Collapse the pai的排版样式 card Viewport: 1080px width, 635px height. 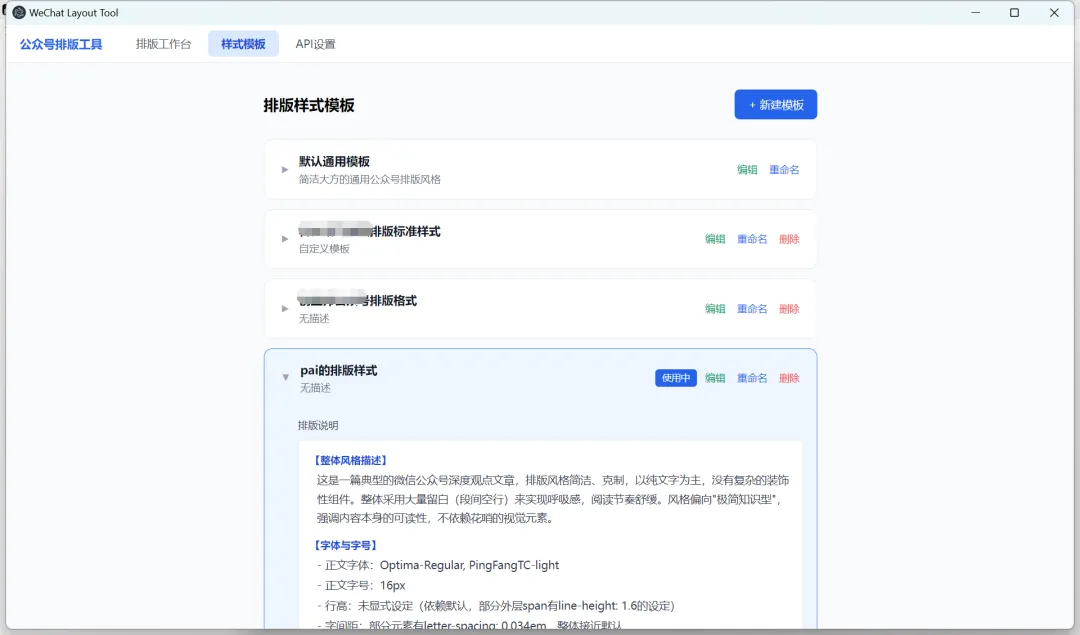(x=285, y=377)
